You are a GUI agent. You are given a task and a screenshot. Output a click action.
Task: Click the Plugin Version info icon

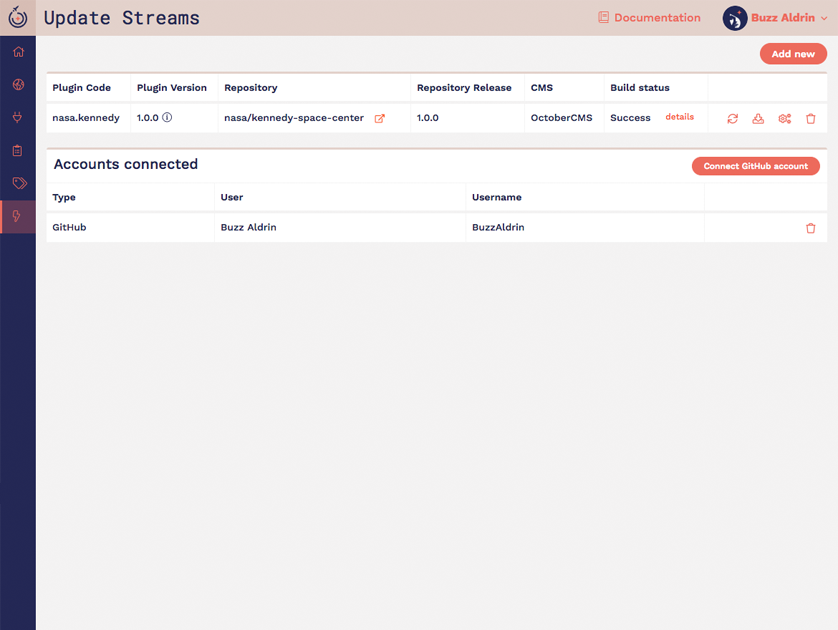coord(167,117)
